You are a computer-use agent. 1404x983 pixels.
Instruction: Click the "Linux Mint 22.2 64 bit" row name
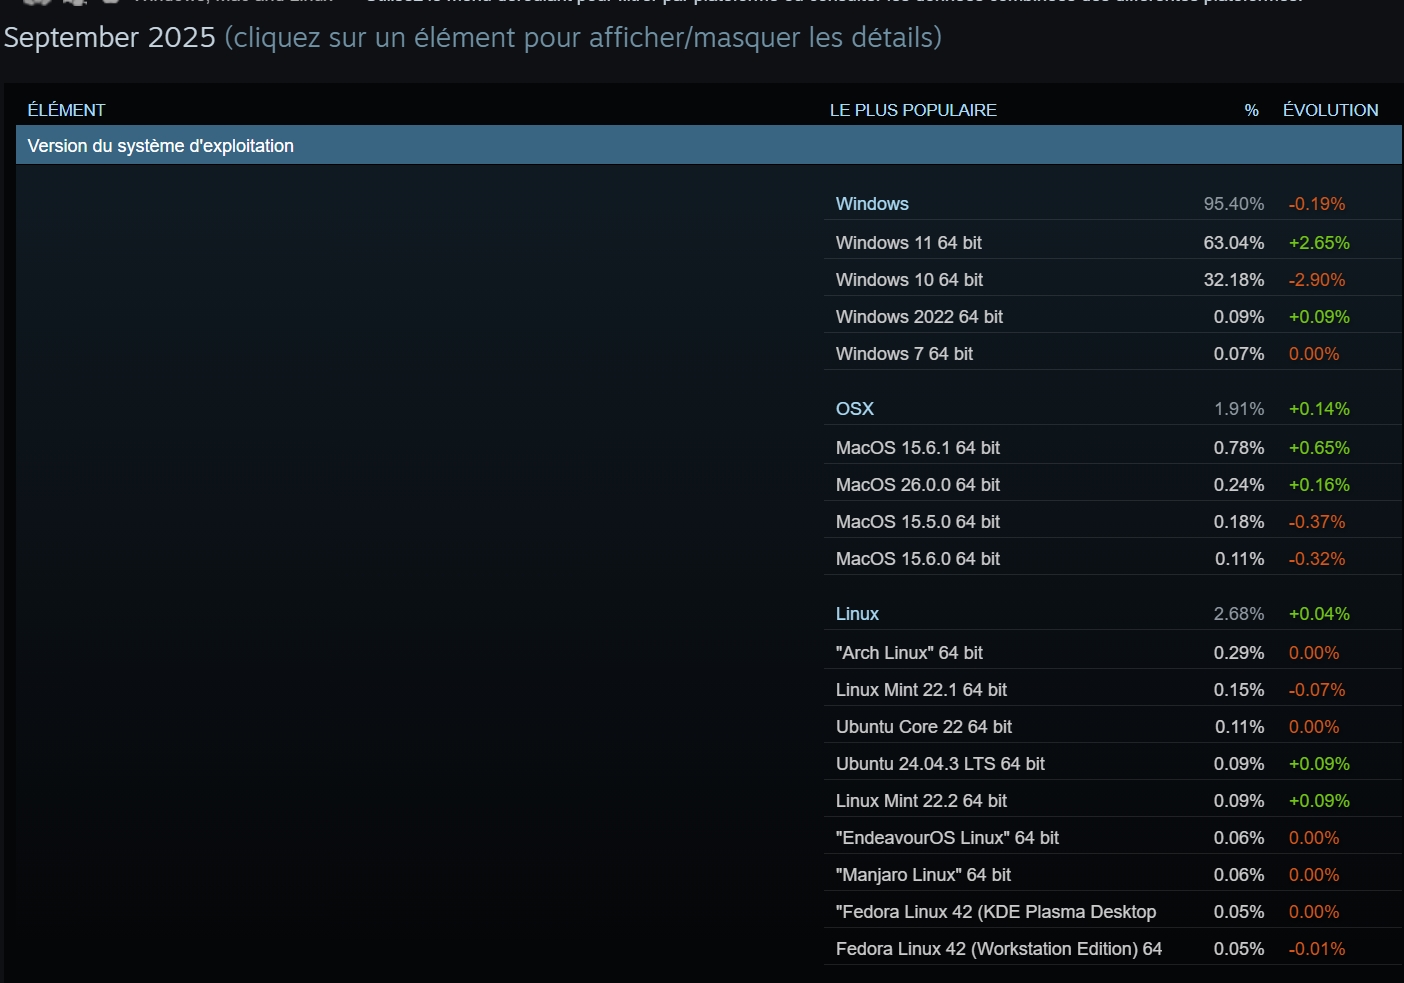click(921, 801)
